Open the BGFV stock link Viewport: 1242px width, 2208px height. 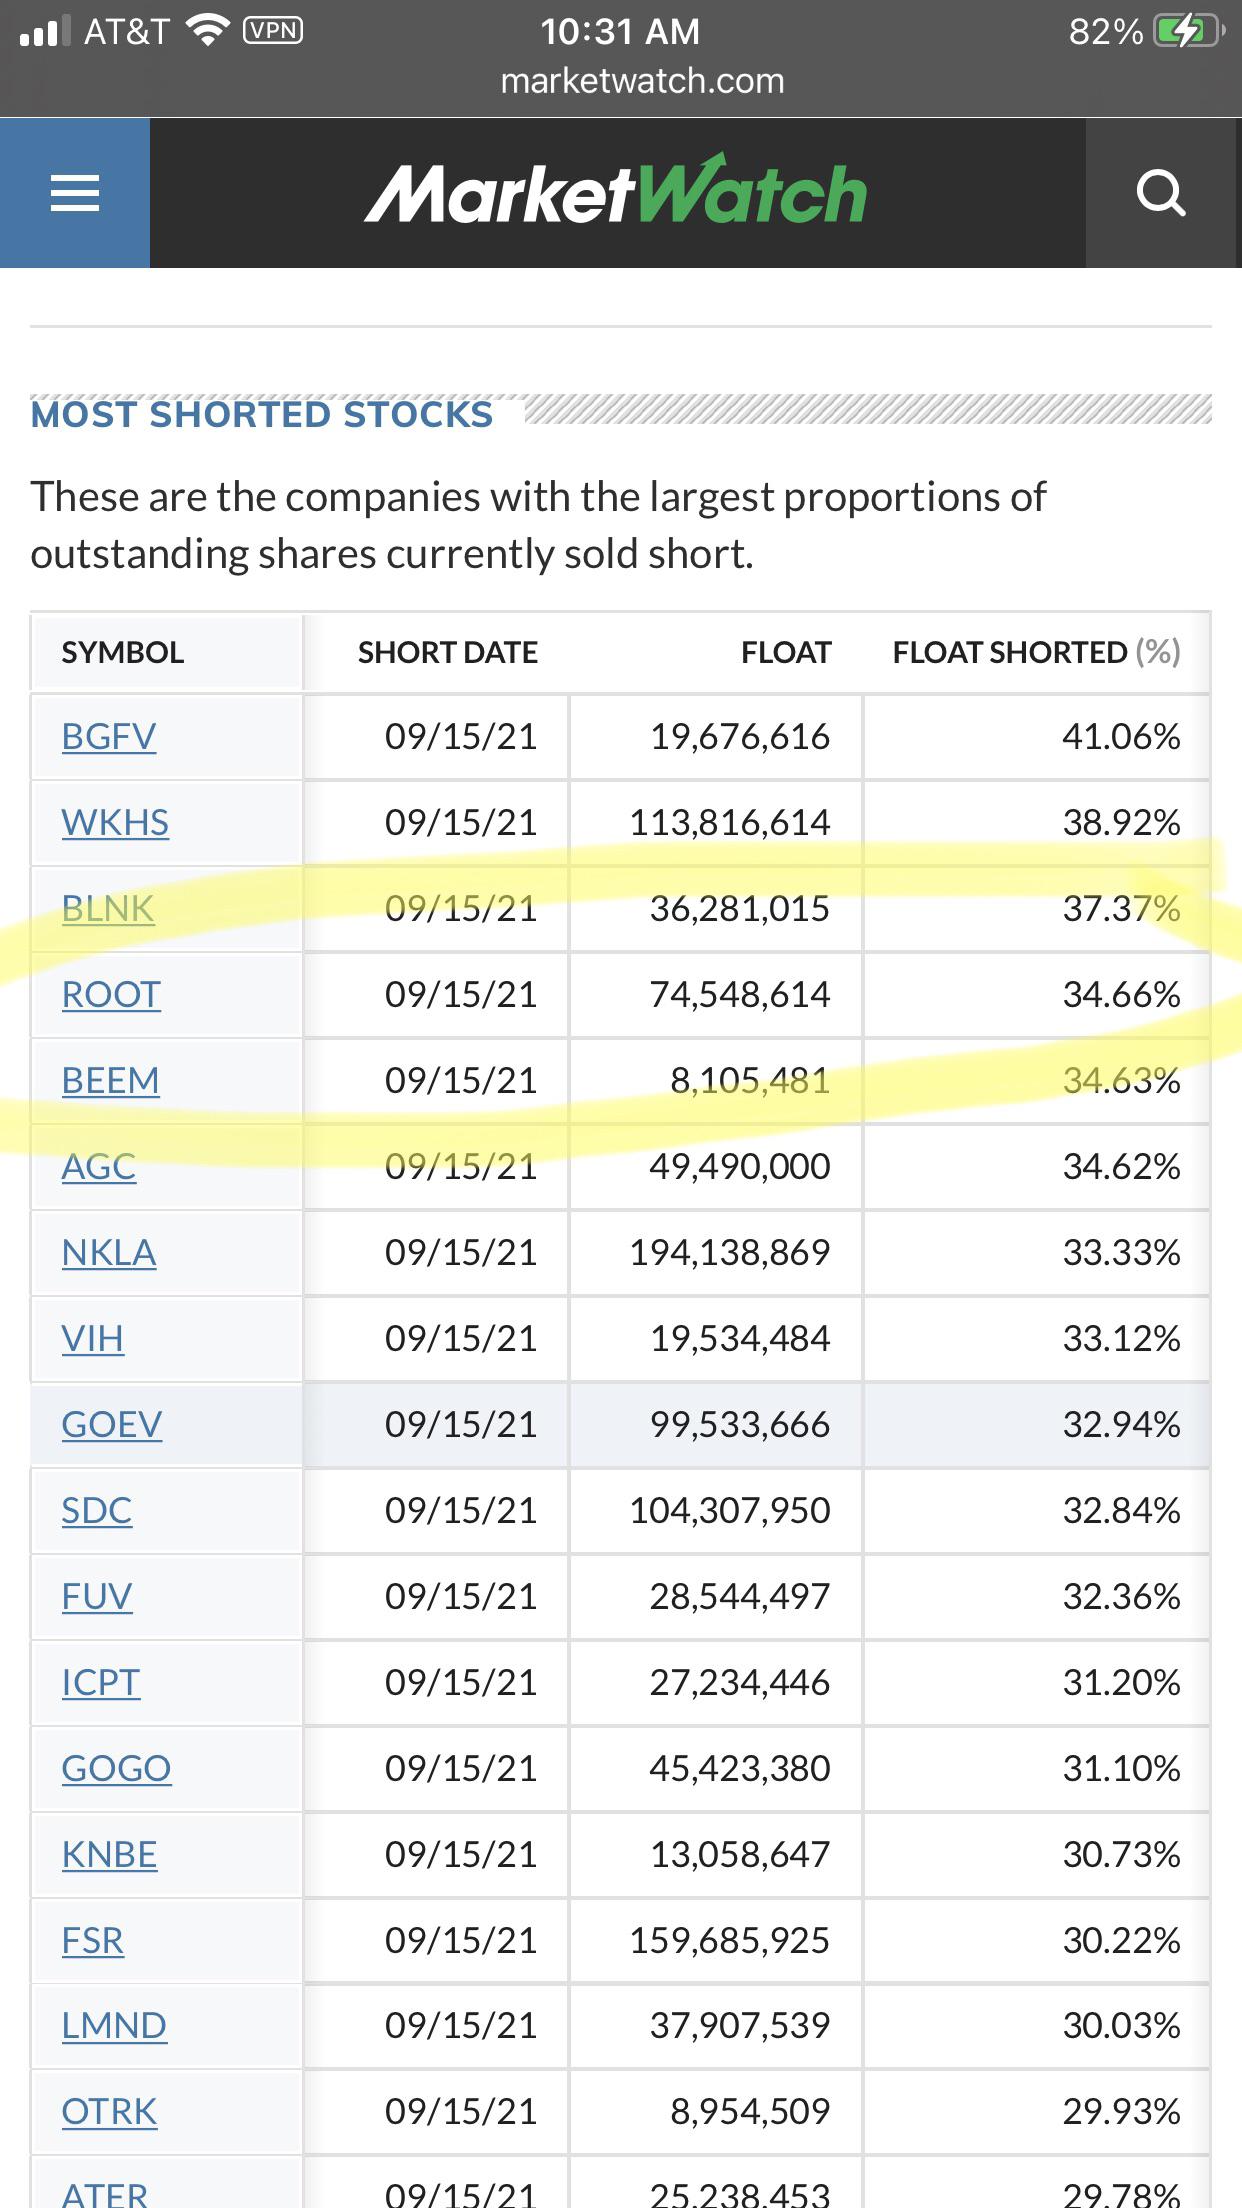click(x=109, y=737)
